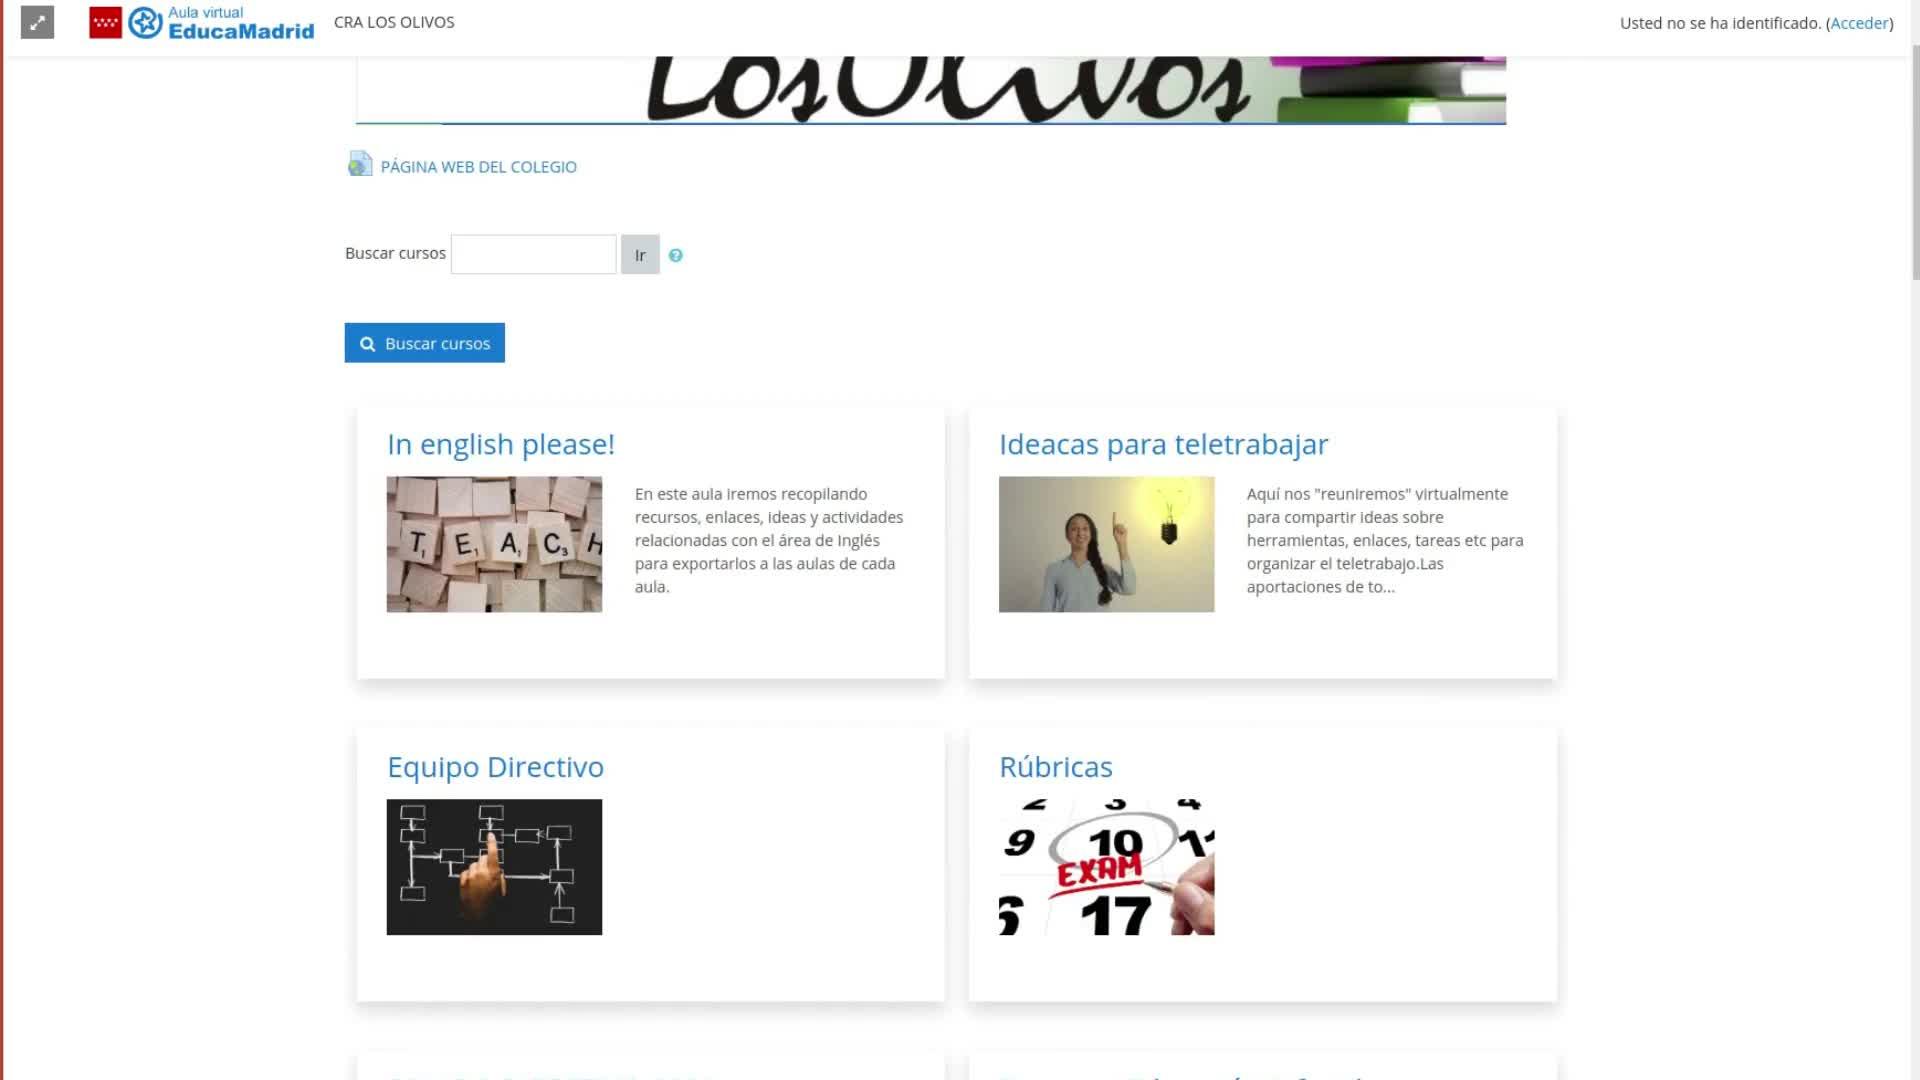
Task: Open the In english please! course
Action: coord(500,444)
